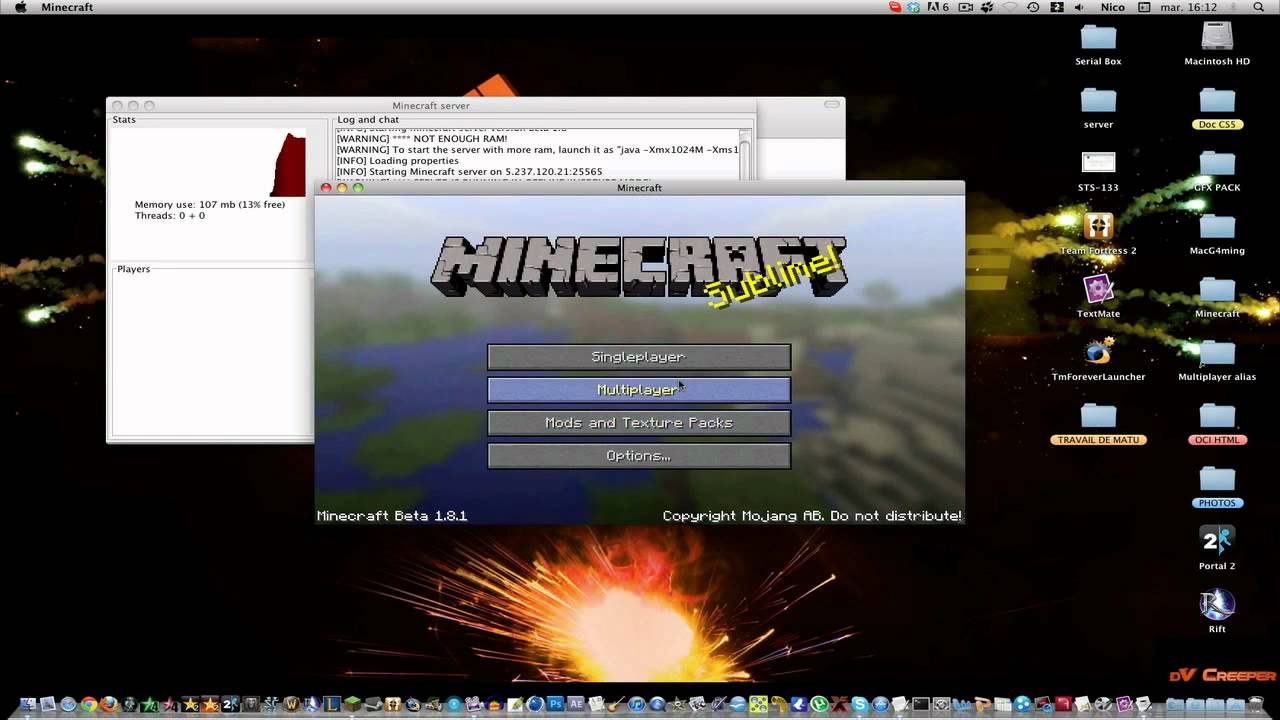Open Spotlight search magnifier
1280x720 pixels.
pos(1258,7)
